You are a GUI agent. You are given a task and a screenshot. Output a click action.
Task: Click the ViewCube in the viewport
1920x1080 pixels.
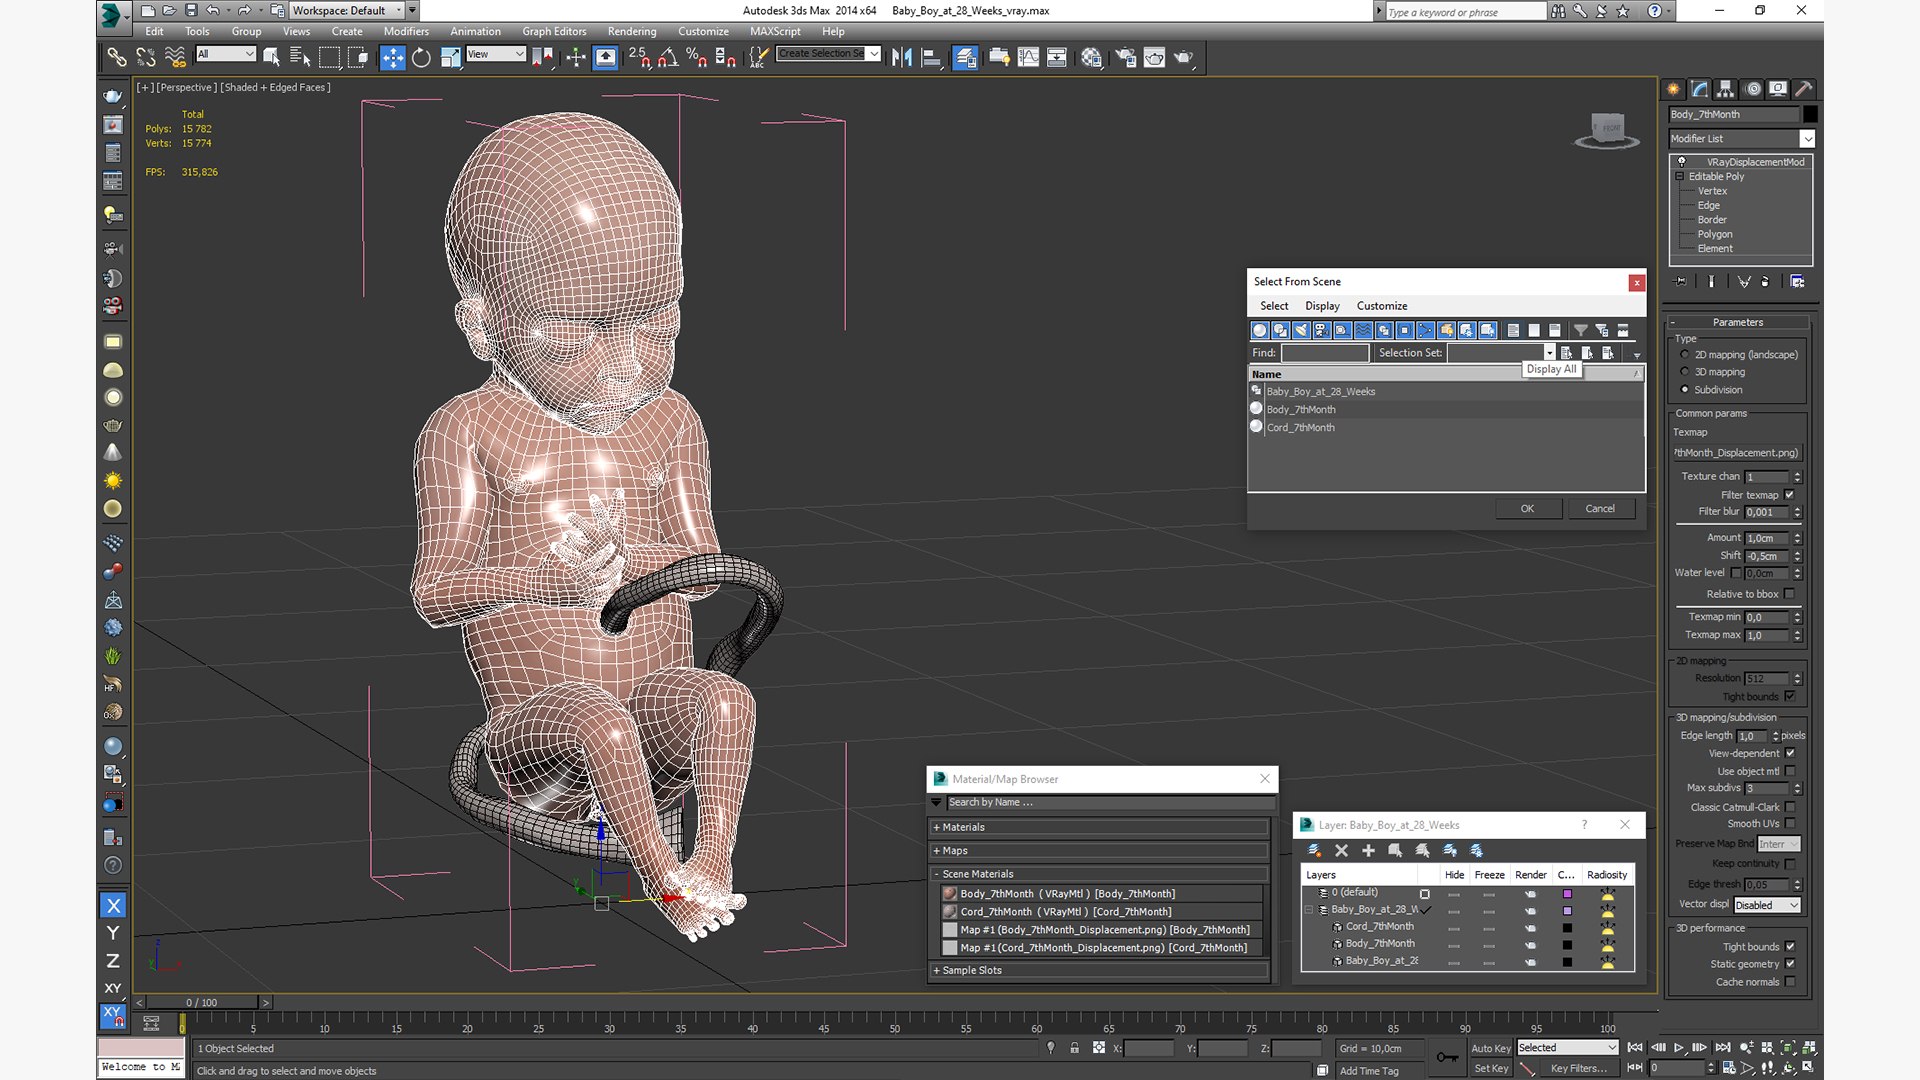click(x=1608, y=130)
